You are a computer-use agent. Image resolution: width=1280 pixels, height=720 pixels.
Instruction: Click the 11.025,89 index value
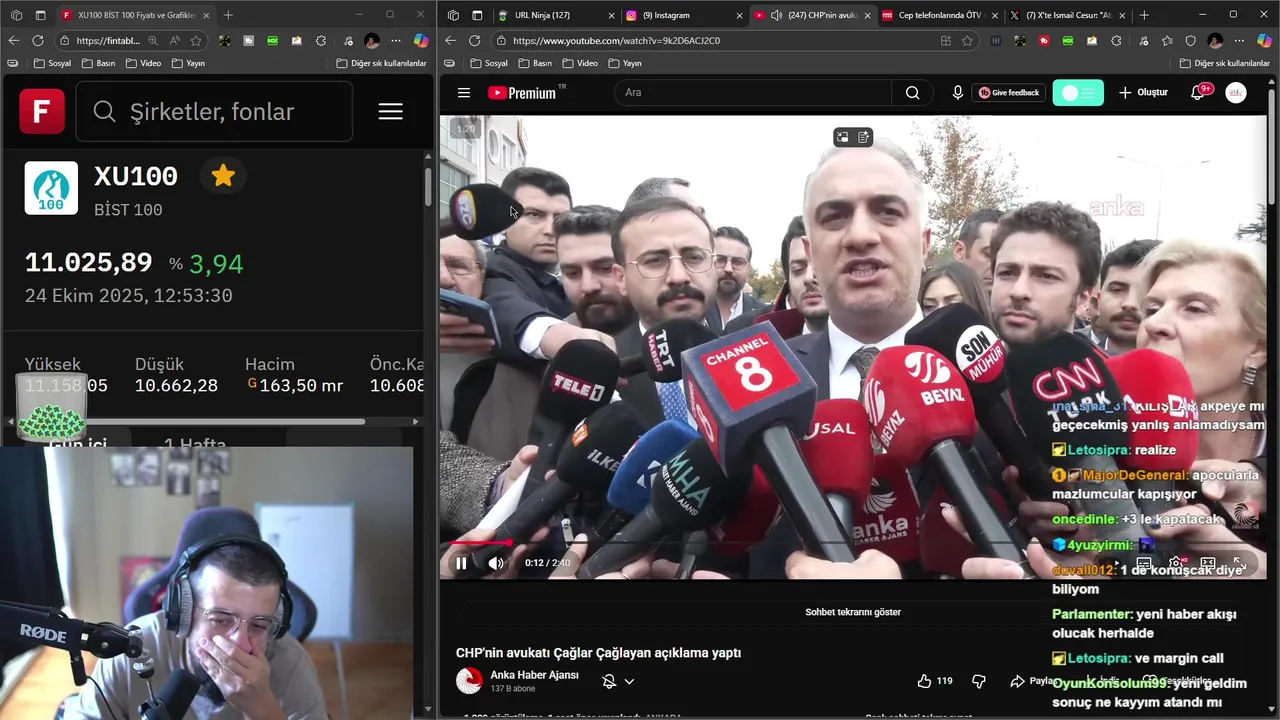88,263
